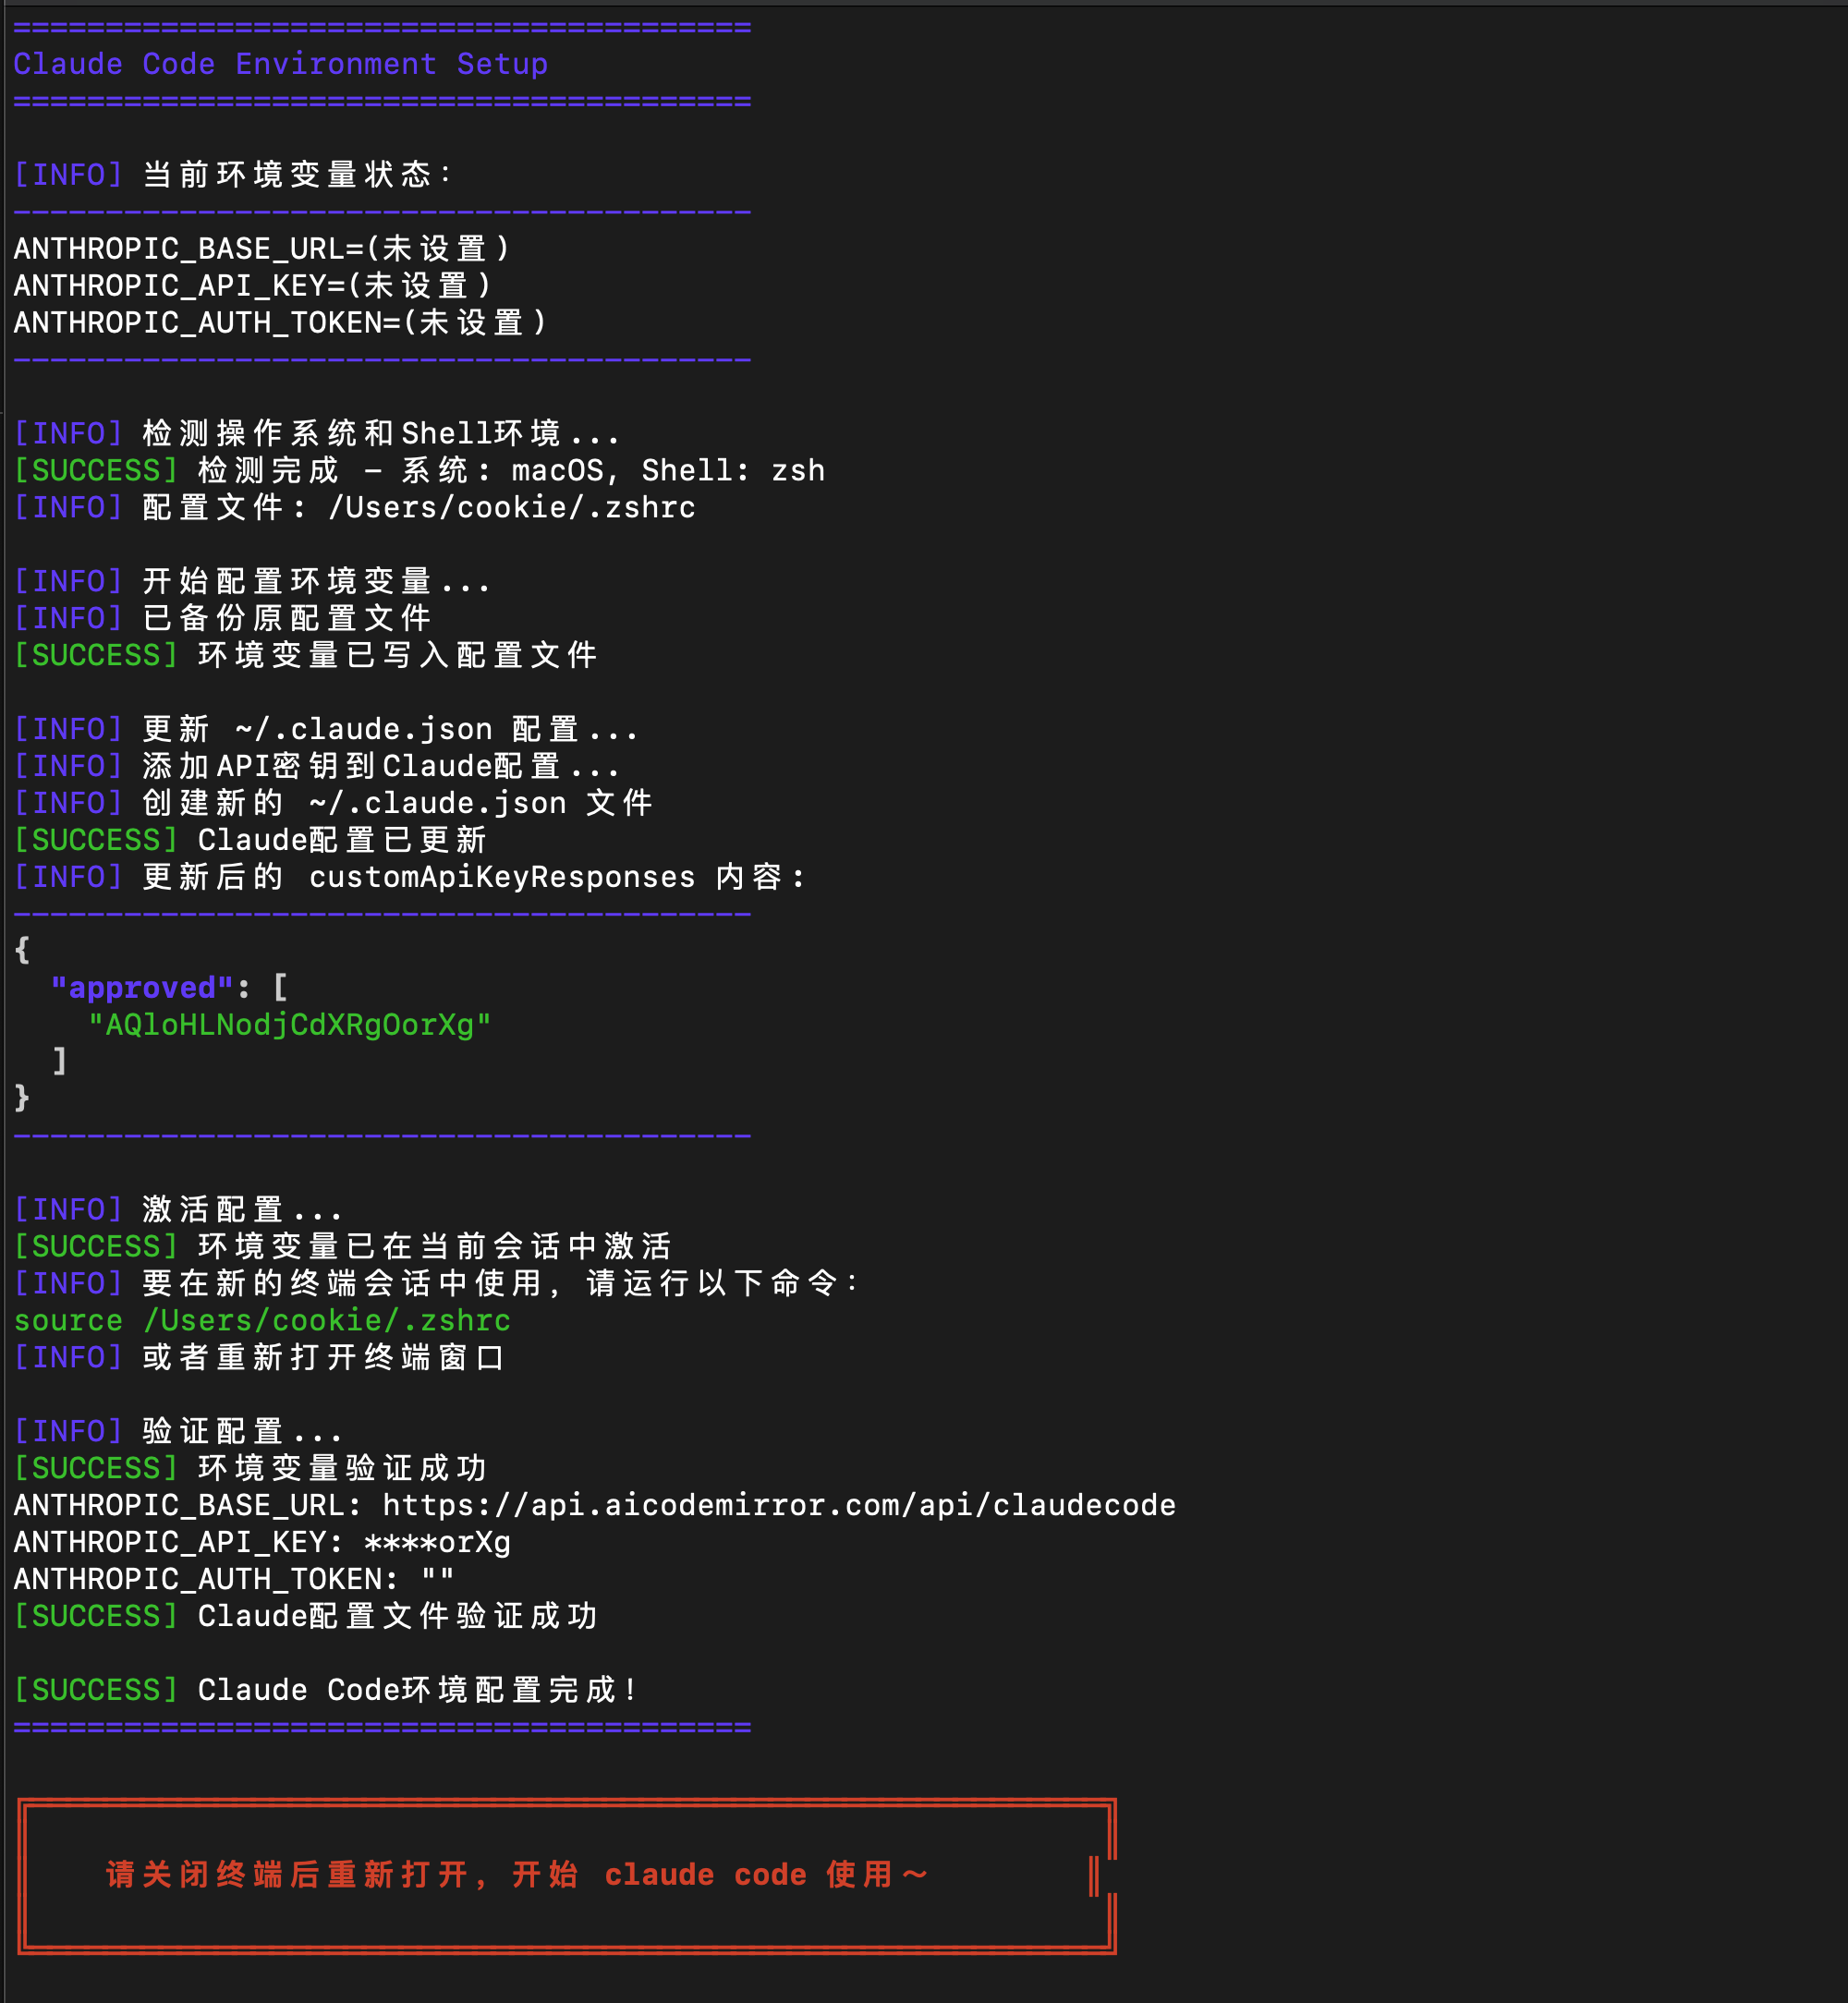This screenshot has width=1848, height=2003.
Task: Click the '验证配置...' info line
Action: click(x=178, y=1431)
